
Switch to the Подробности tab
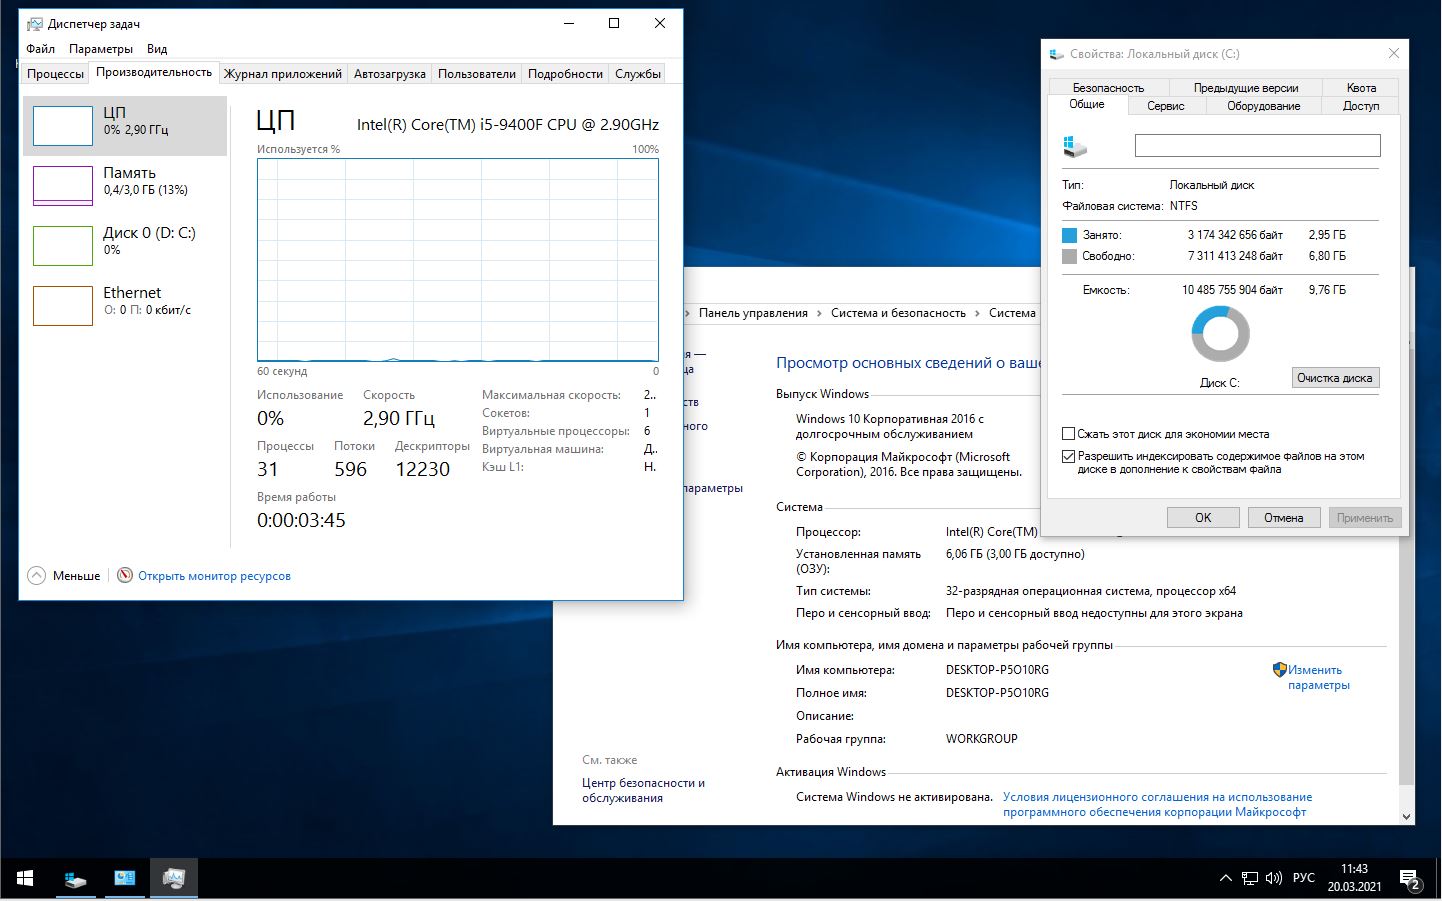(565, 73)
